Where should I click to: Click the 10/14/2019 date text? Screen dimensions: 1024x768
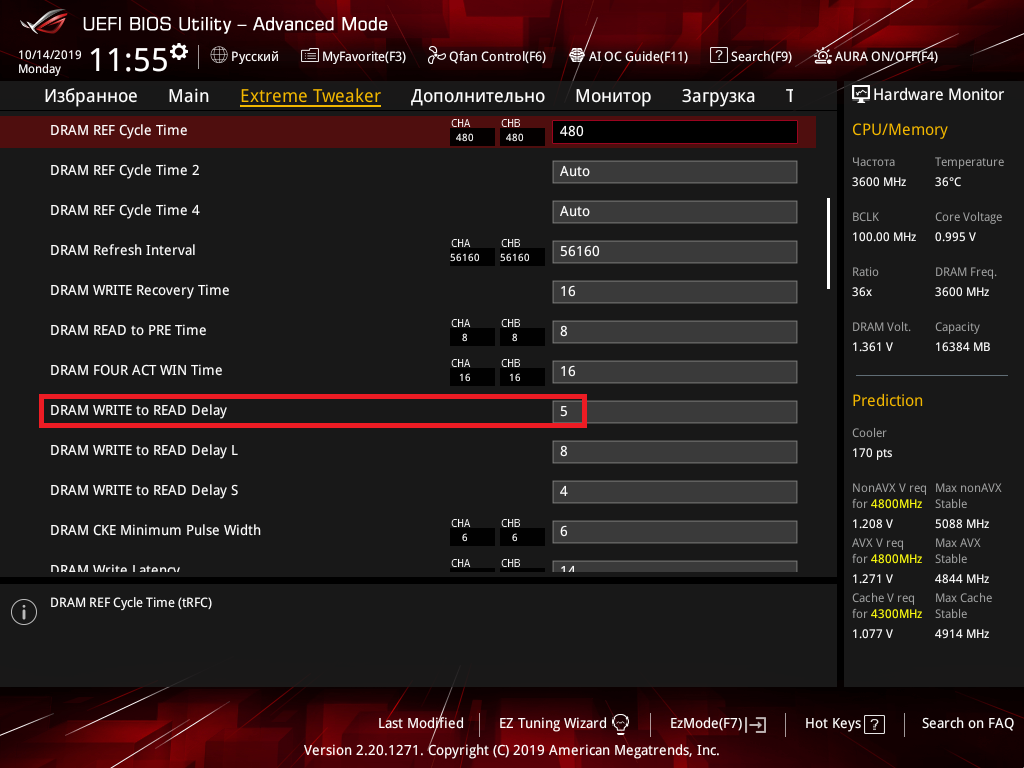[50, 55]
